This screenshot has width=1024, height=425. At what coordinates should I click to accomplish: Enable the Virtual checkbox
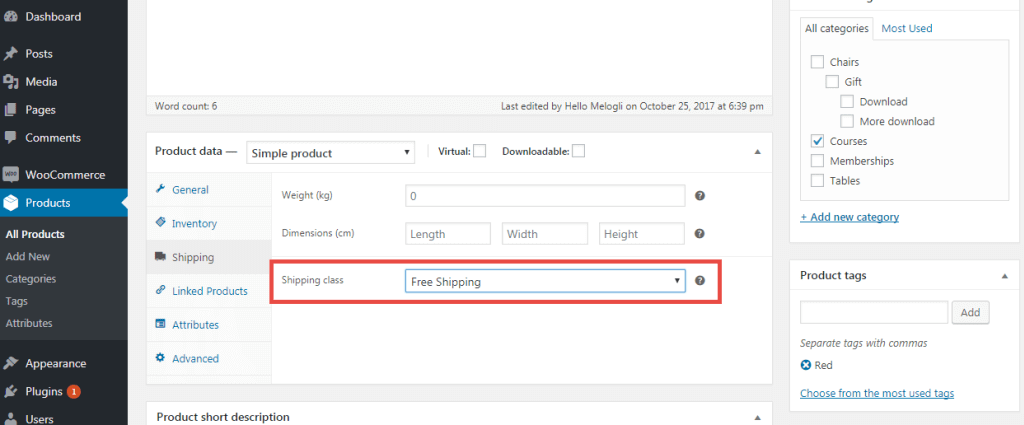click(479, 151)
